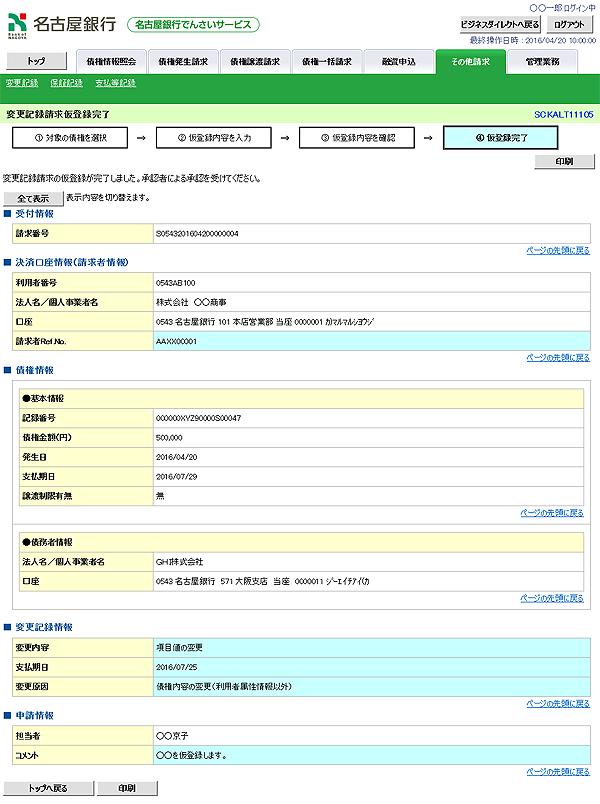Click step ② 仮登録内容を入力
The height and width of the screenshot is (804, 600).
(214, 138)
